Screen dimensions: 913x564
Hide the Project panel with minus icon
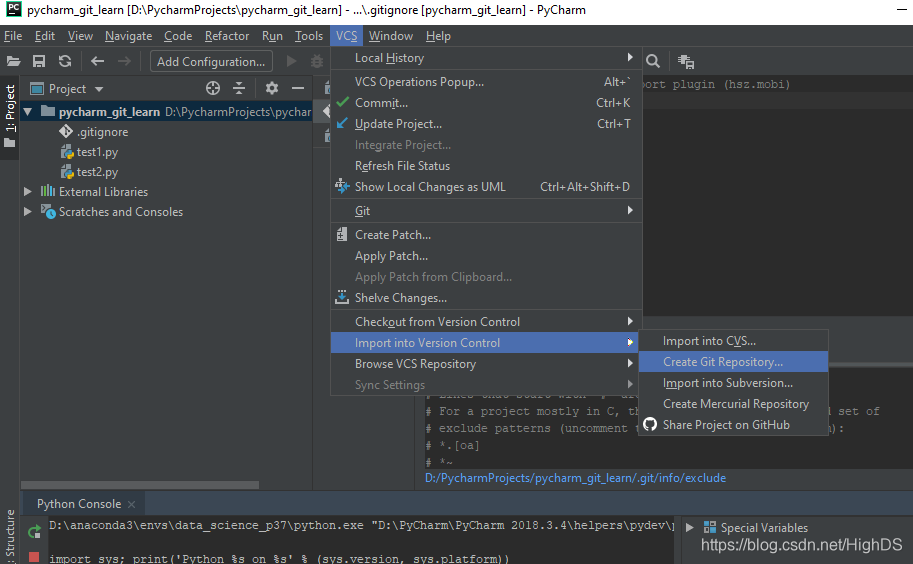point(298,88)
